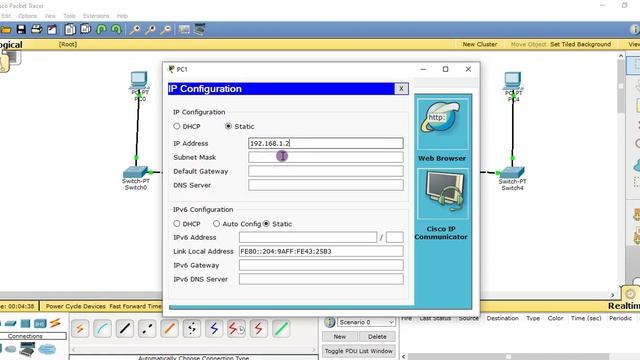Click the PC0 device on the workspace
The image size is (640, 360).
point(139,80)
